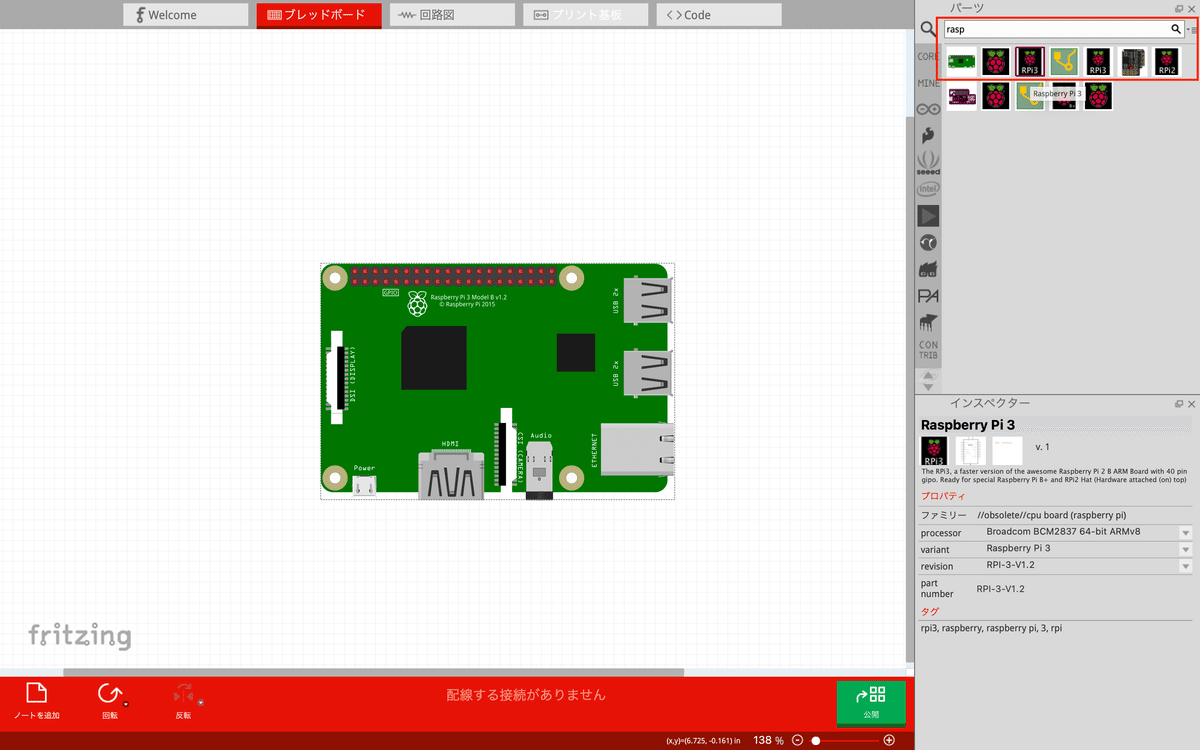This screenshot has height=750, width=1200.
Task: Select the dark circuit board part thumbnail
Action: pyautogui.click(x=1132, y=62)
